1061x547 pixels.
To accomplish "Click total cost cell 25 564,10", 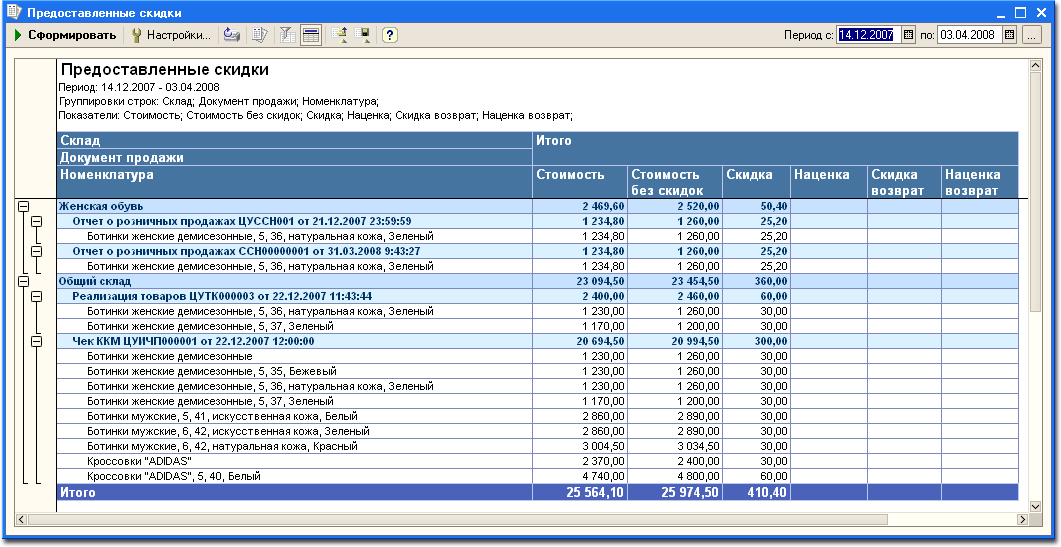I will [x=580, y=492].
